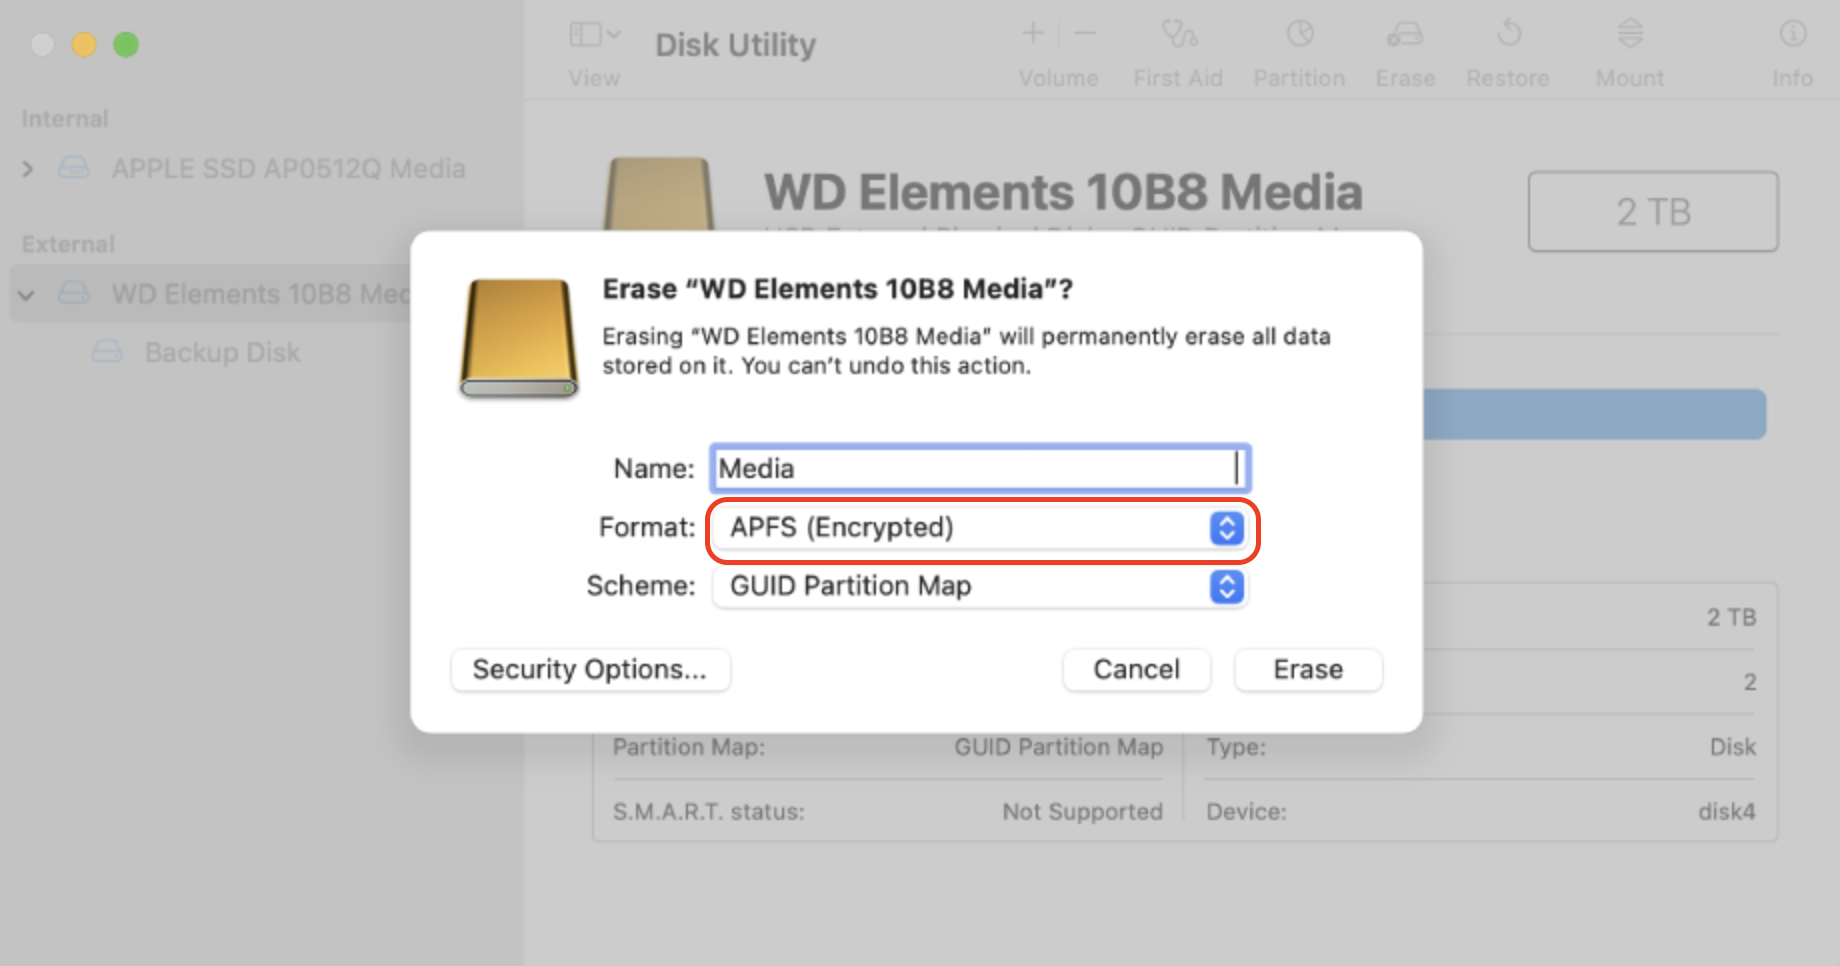Viewport: 1840px width, 966px height.
Task: Select WD Elements 10B8 Media in sidebar
Action: coord(262,293)
